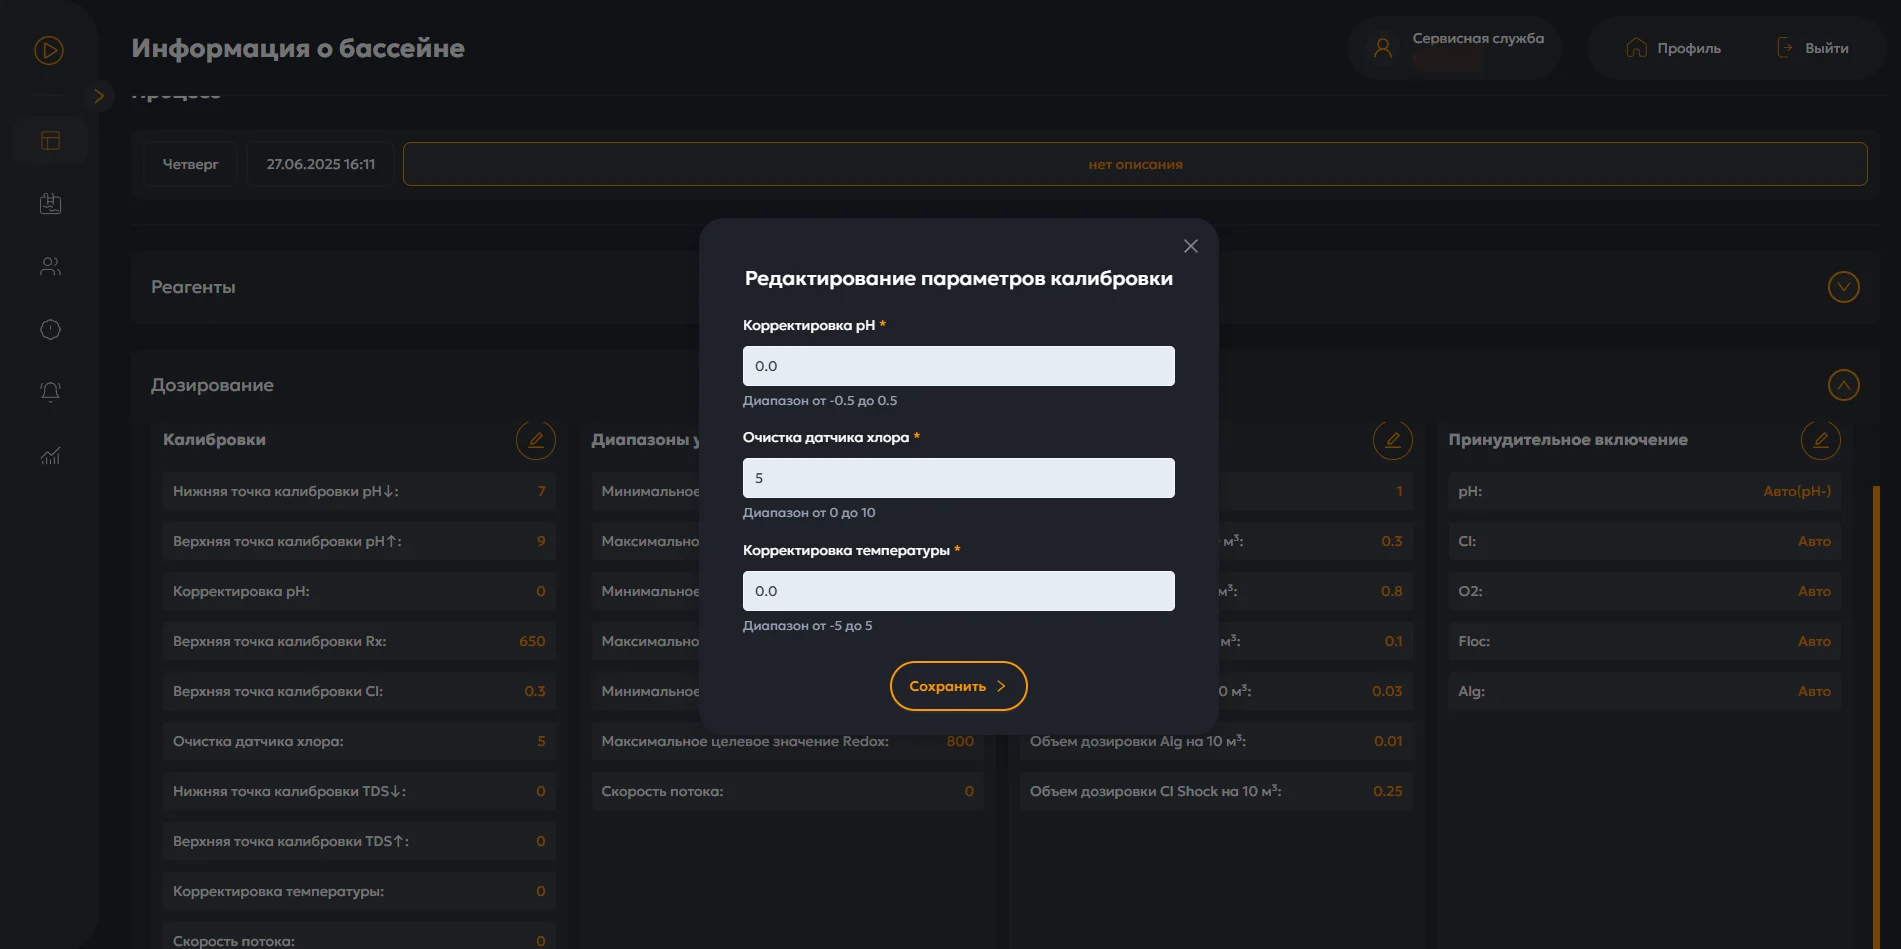
Task: Click the Выйти logout button
Action: pyautogui.click(x=1812, y=48)
